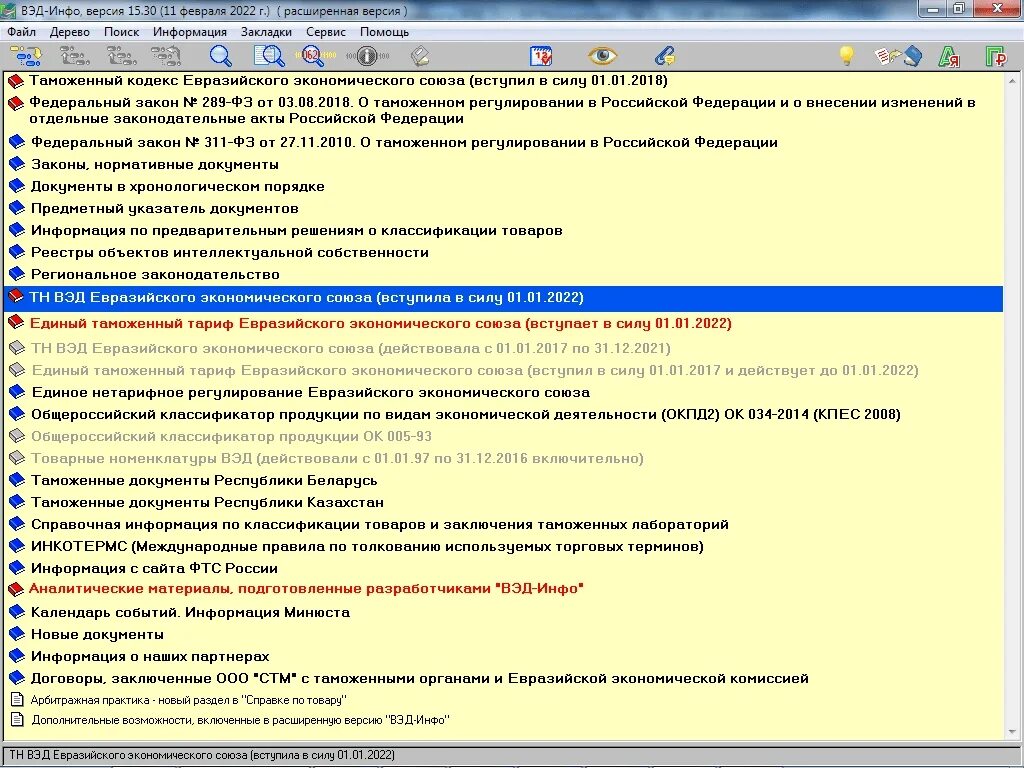Click book icon beside Законы, нормативные документы

16,165
